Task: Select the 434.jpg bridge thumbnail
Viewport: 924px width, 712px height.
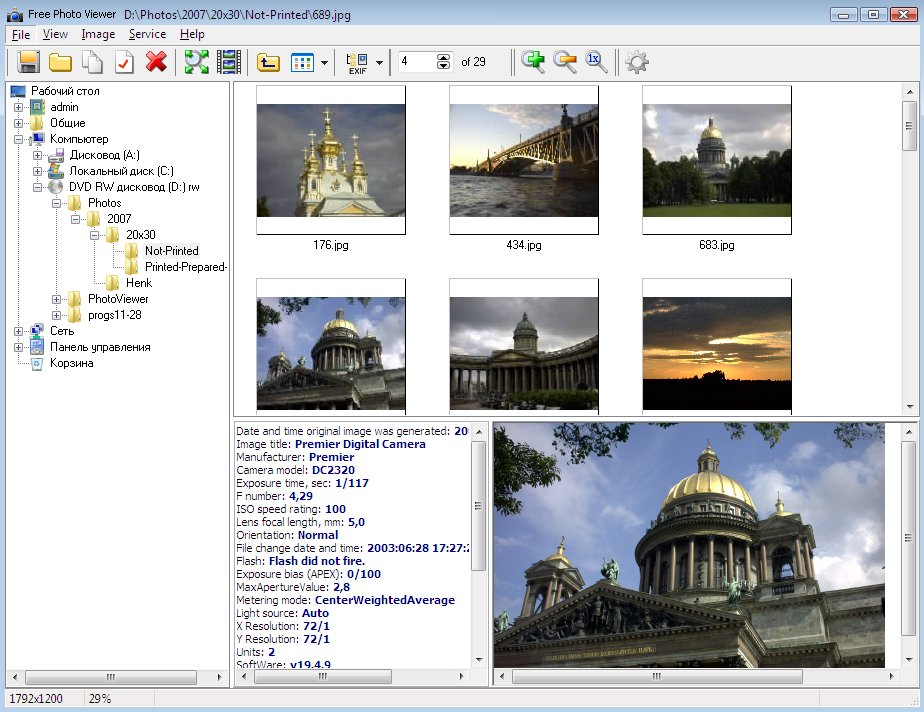Action: pos(523,159)
